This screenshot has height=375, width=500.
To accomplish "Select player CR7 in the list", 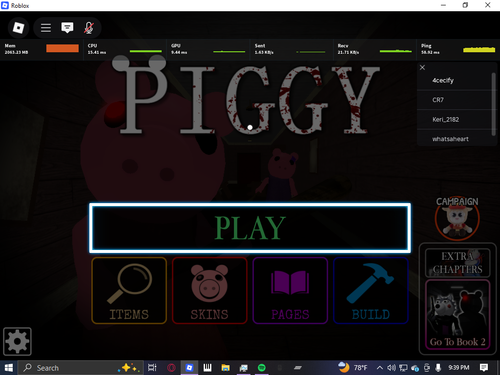I will click(454, 100).
